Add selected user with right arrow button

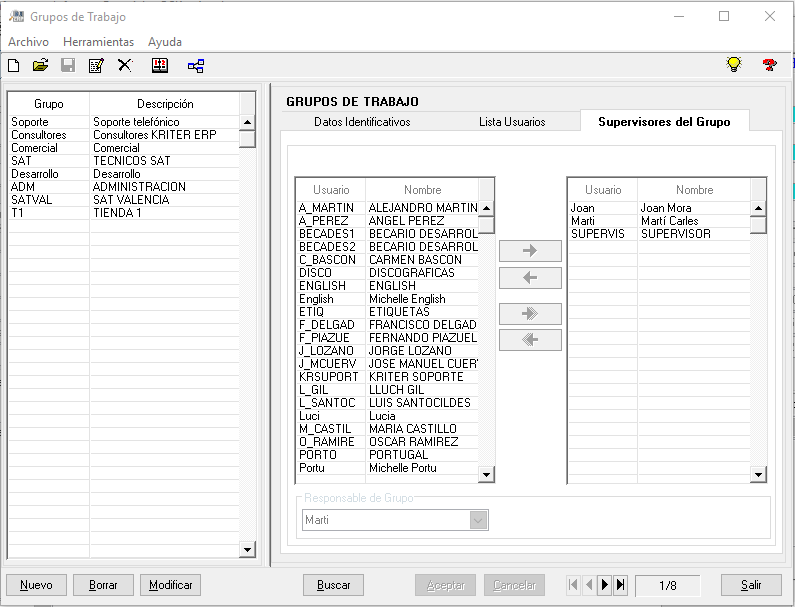coord(530,251)
